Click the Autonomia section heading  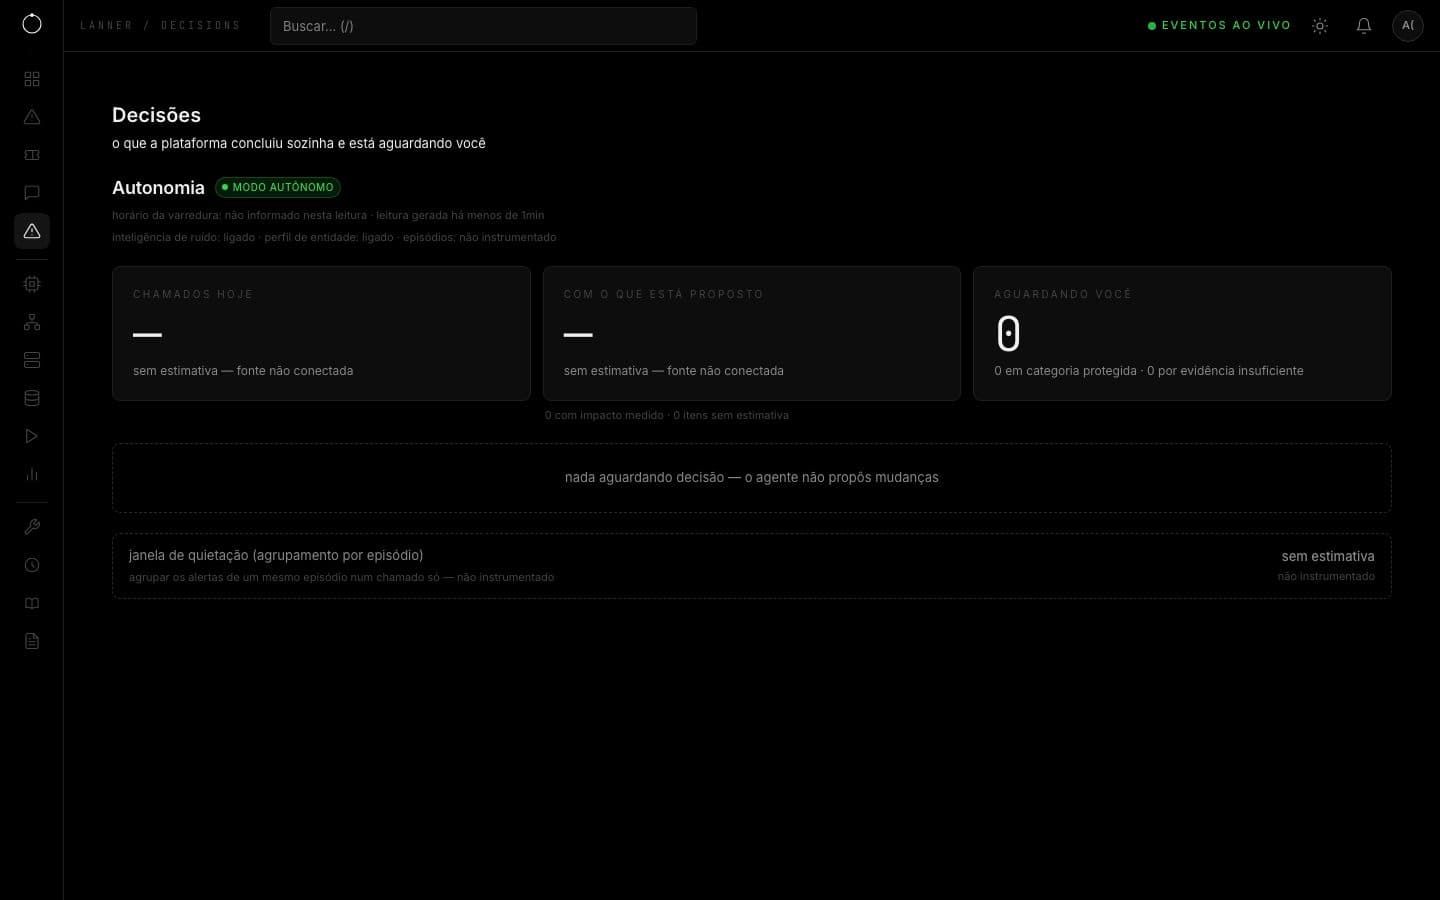click(x=158, y=188)
